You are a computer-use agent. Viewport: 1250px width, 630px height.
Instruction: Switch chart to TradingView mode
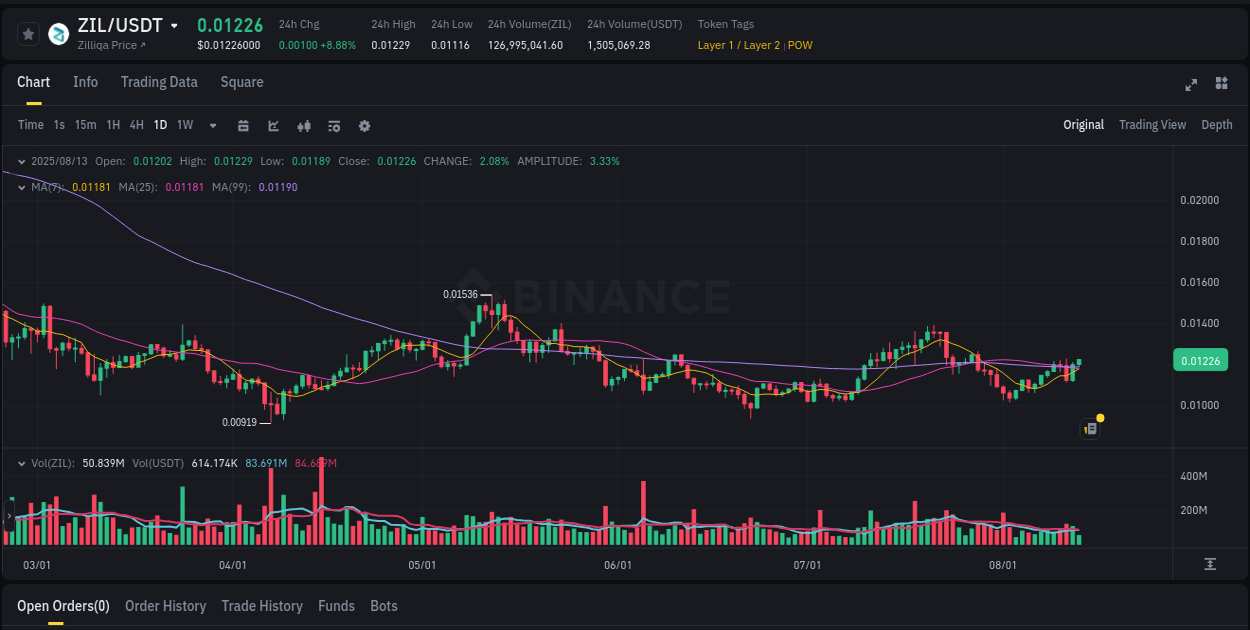pyautogui.click(x=1152, y=125)
